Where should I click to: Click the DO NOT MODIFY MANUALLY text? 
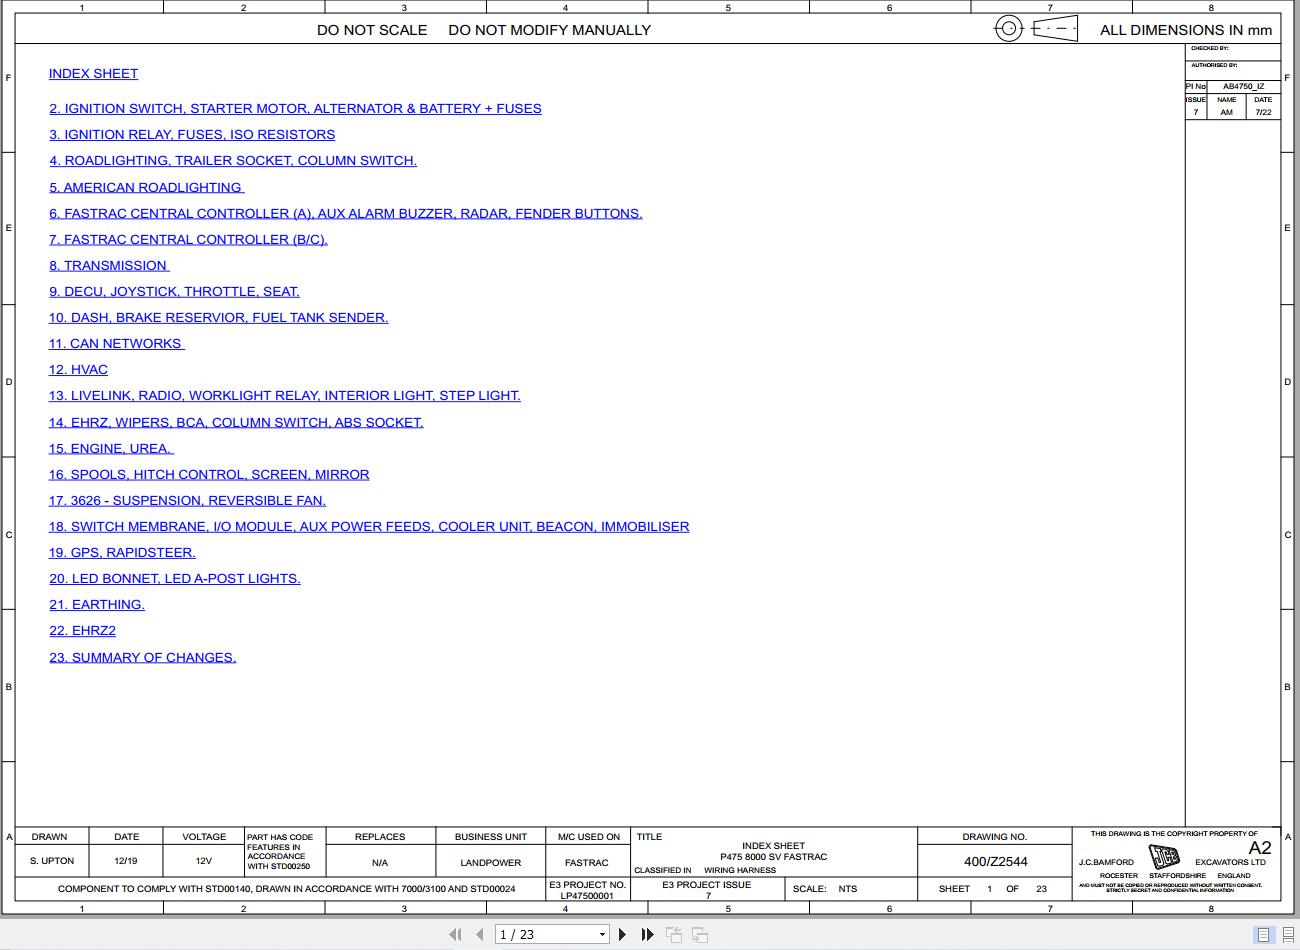click(550, 30)
